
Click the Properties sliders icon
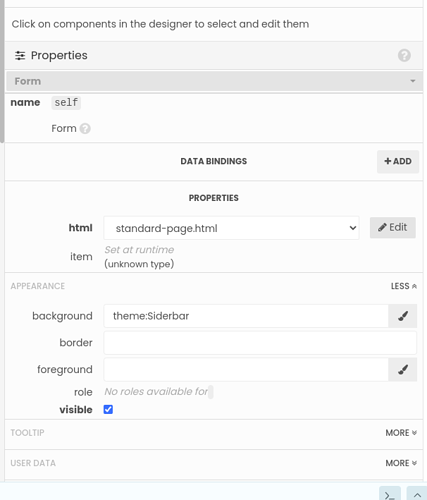coord(20,56)
